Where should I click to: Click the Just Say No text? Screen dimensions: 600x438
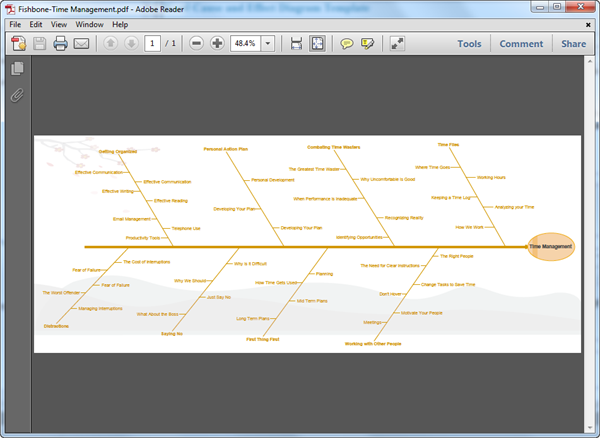click(219, 297)
